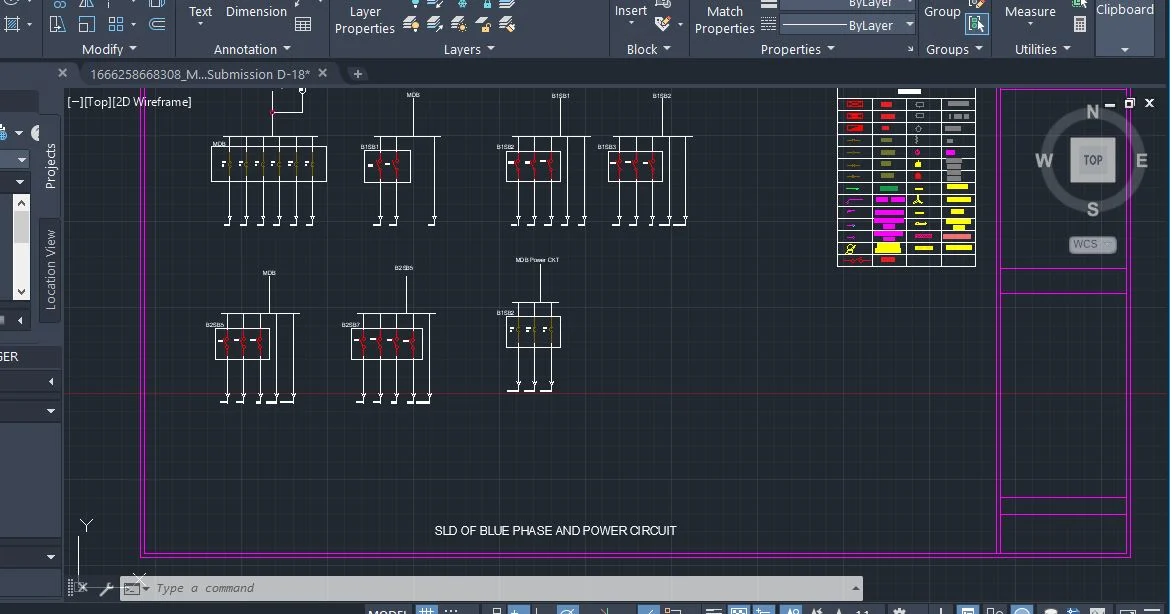This screenshot has width=1172, height=614.
Task: Click the Layer Off lightbulb icon
Action: [x=410, y=25]
